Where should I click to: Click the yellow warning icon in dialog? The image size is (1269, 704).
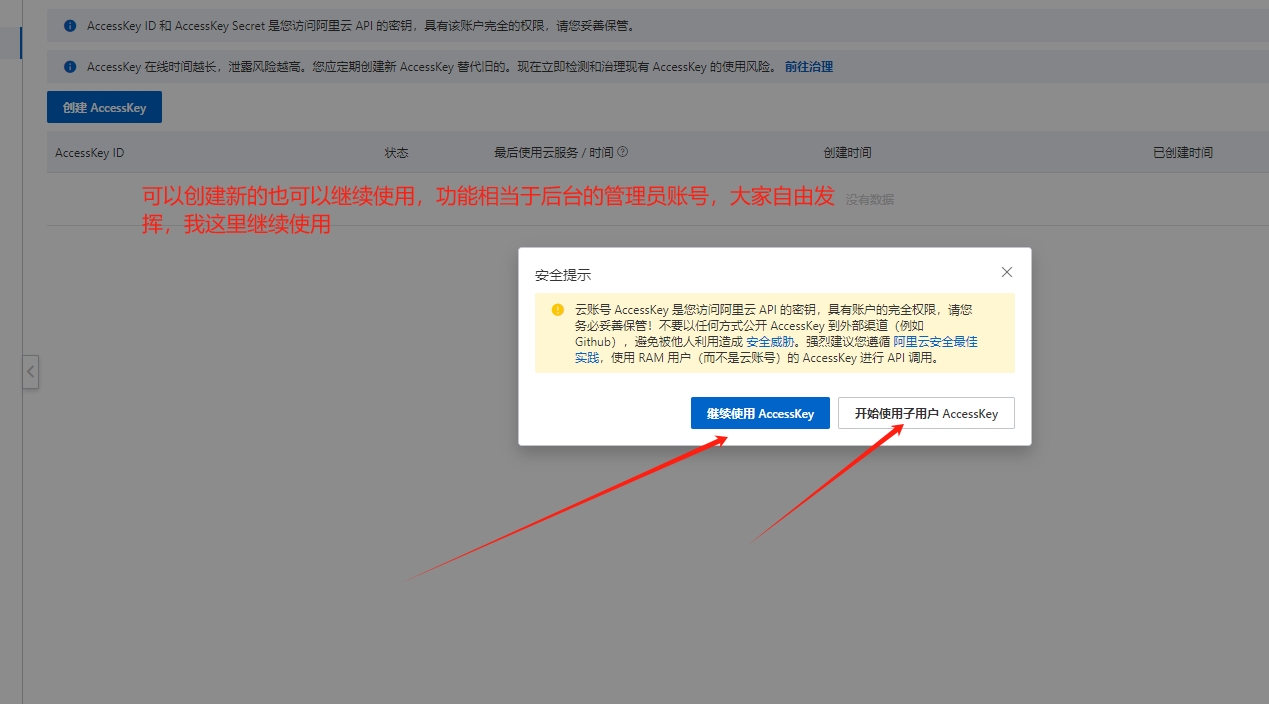[x=558, y=310]
